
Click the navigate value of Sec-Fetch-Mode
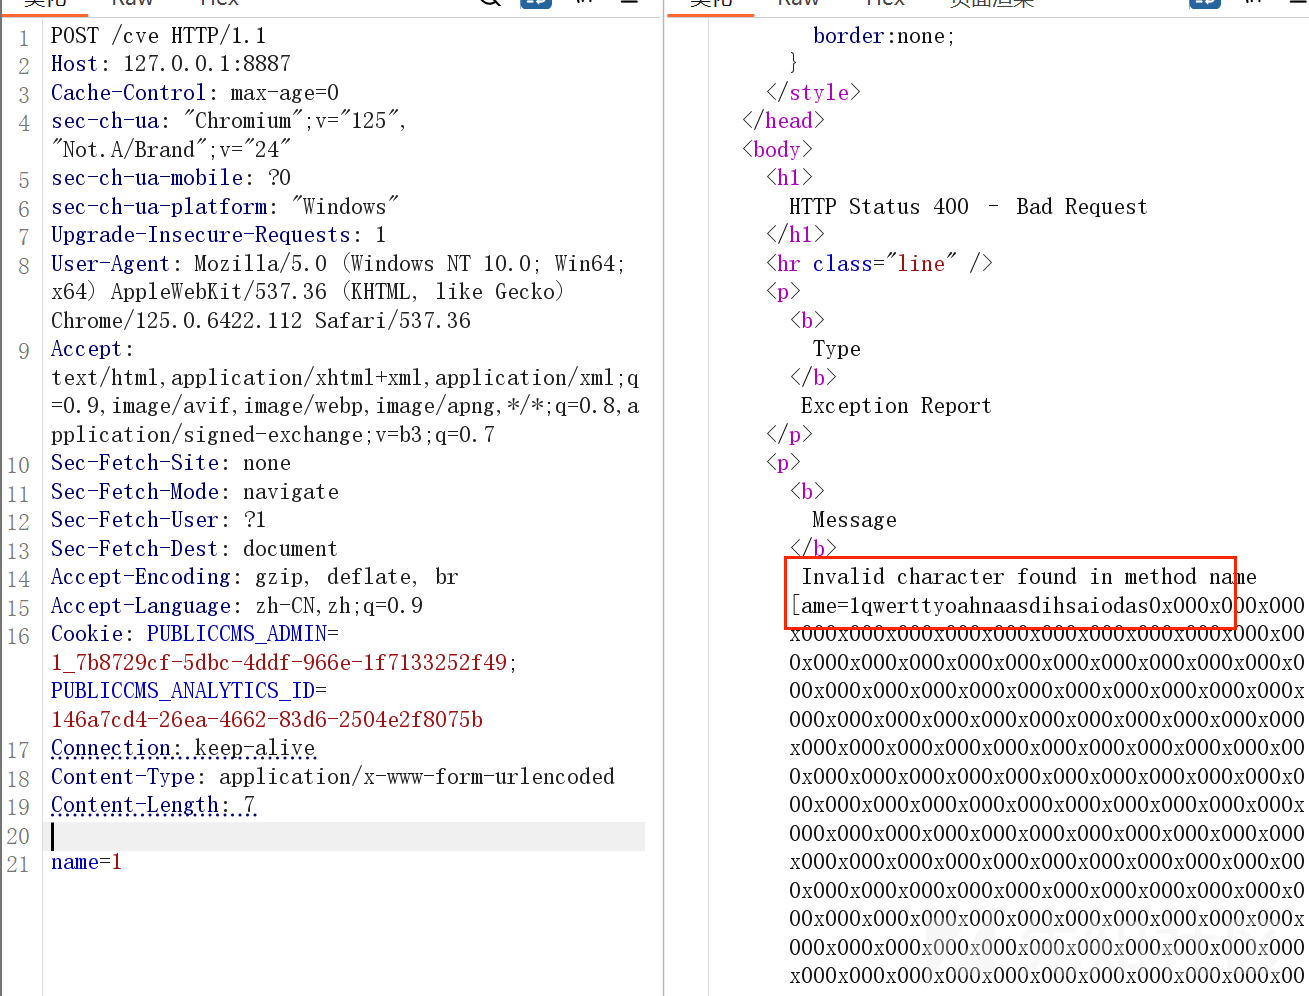(291, 492)
